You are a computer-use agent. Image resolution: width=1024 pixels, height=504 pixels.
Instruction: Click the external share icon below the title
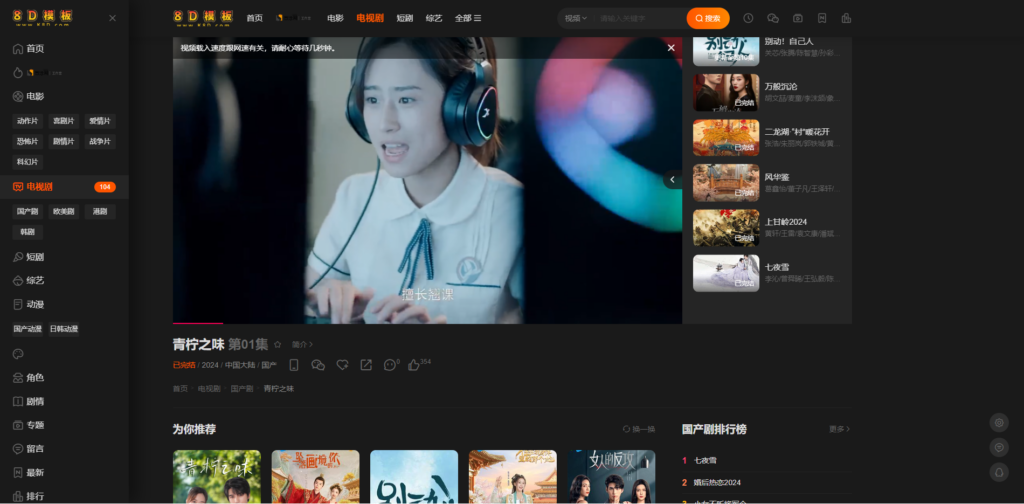(x=366, y=365)
